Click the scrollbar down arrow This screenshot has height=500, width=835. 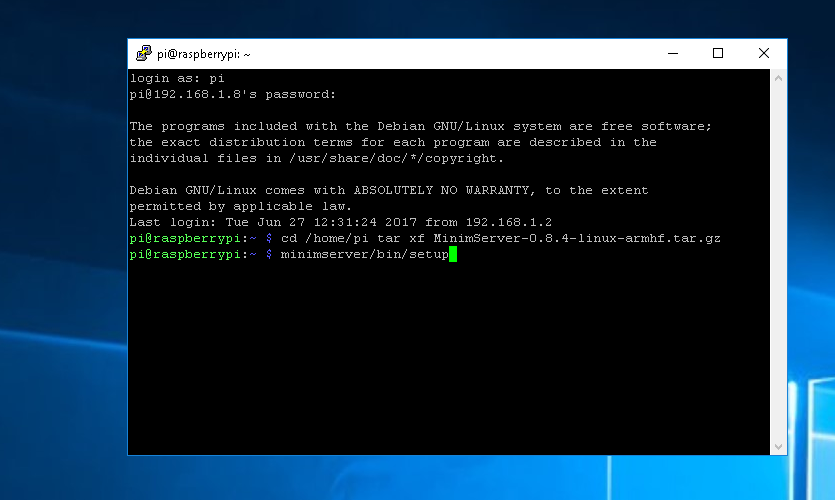778,446
